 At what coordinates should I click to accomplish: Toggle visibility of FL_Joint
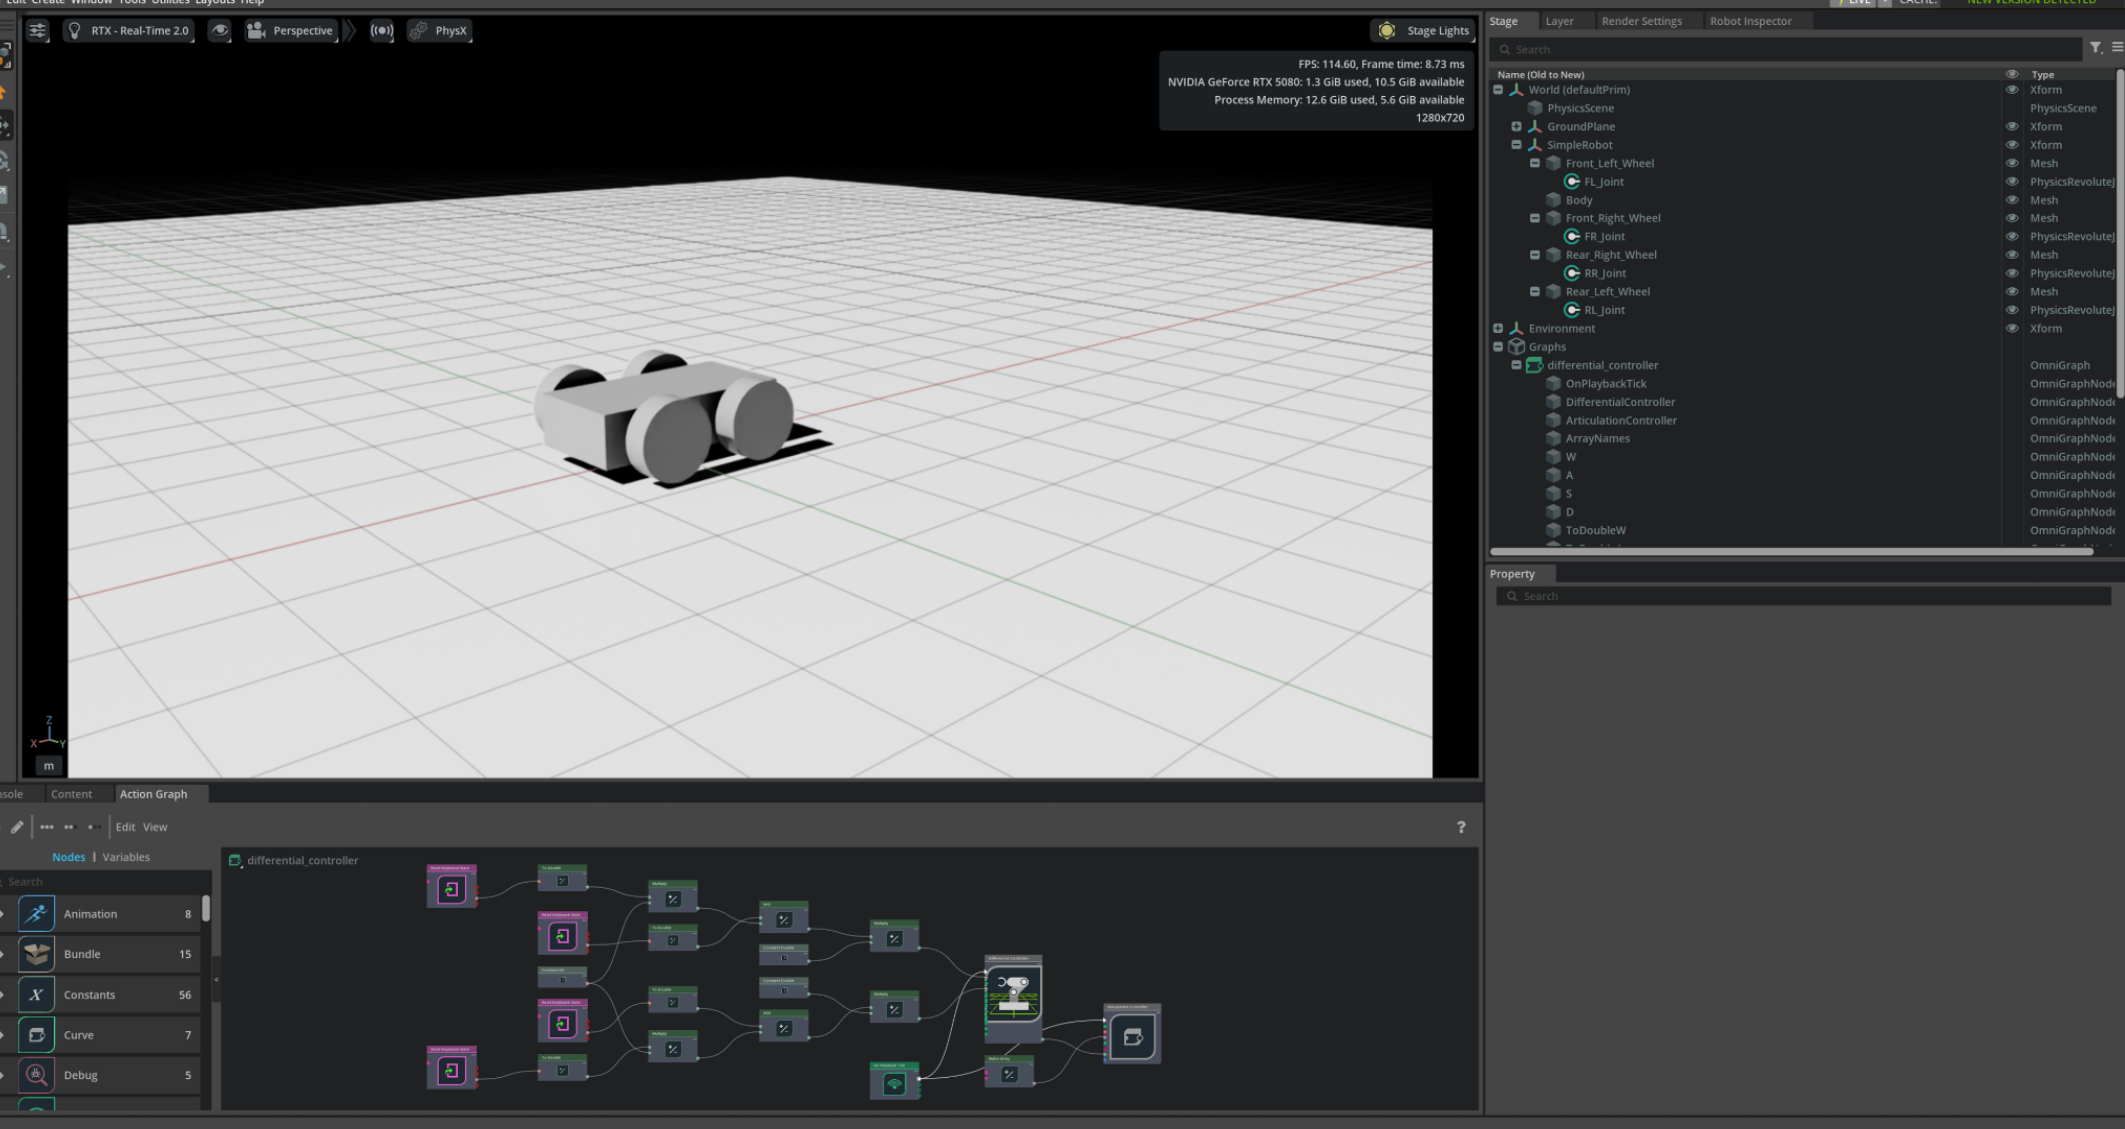click(x=2012, y=182)
